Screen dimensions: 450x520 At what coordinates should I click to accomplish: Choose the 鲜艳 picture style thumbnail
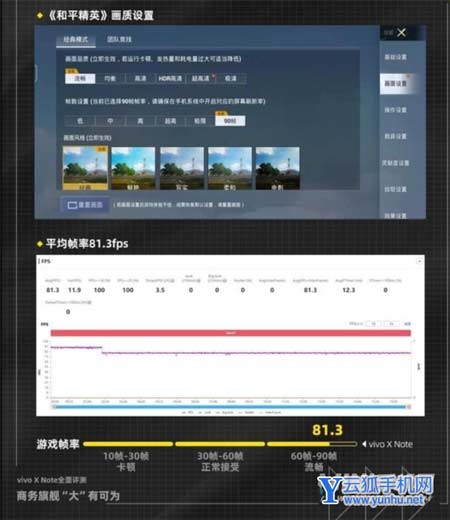pyautogui.click(x=133, y=168)
